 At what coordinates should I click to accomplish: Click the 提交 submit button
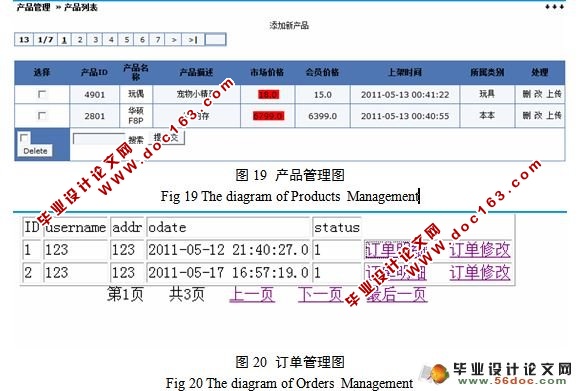pos(166,138)
